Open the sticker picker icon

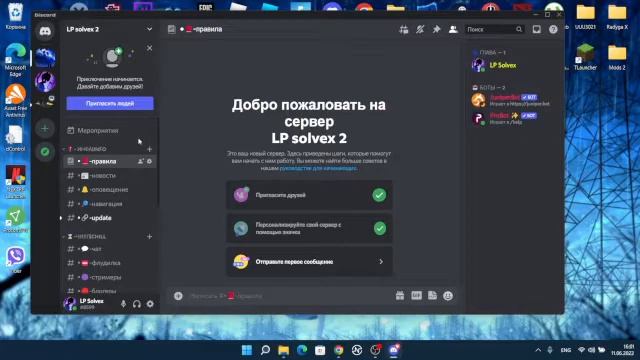coord(432,296)
